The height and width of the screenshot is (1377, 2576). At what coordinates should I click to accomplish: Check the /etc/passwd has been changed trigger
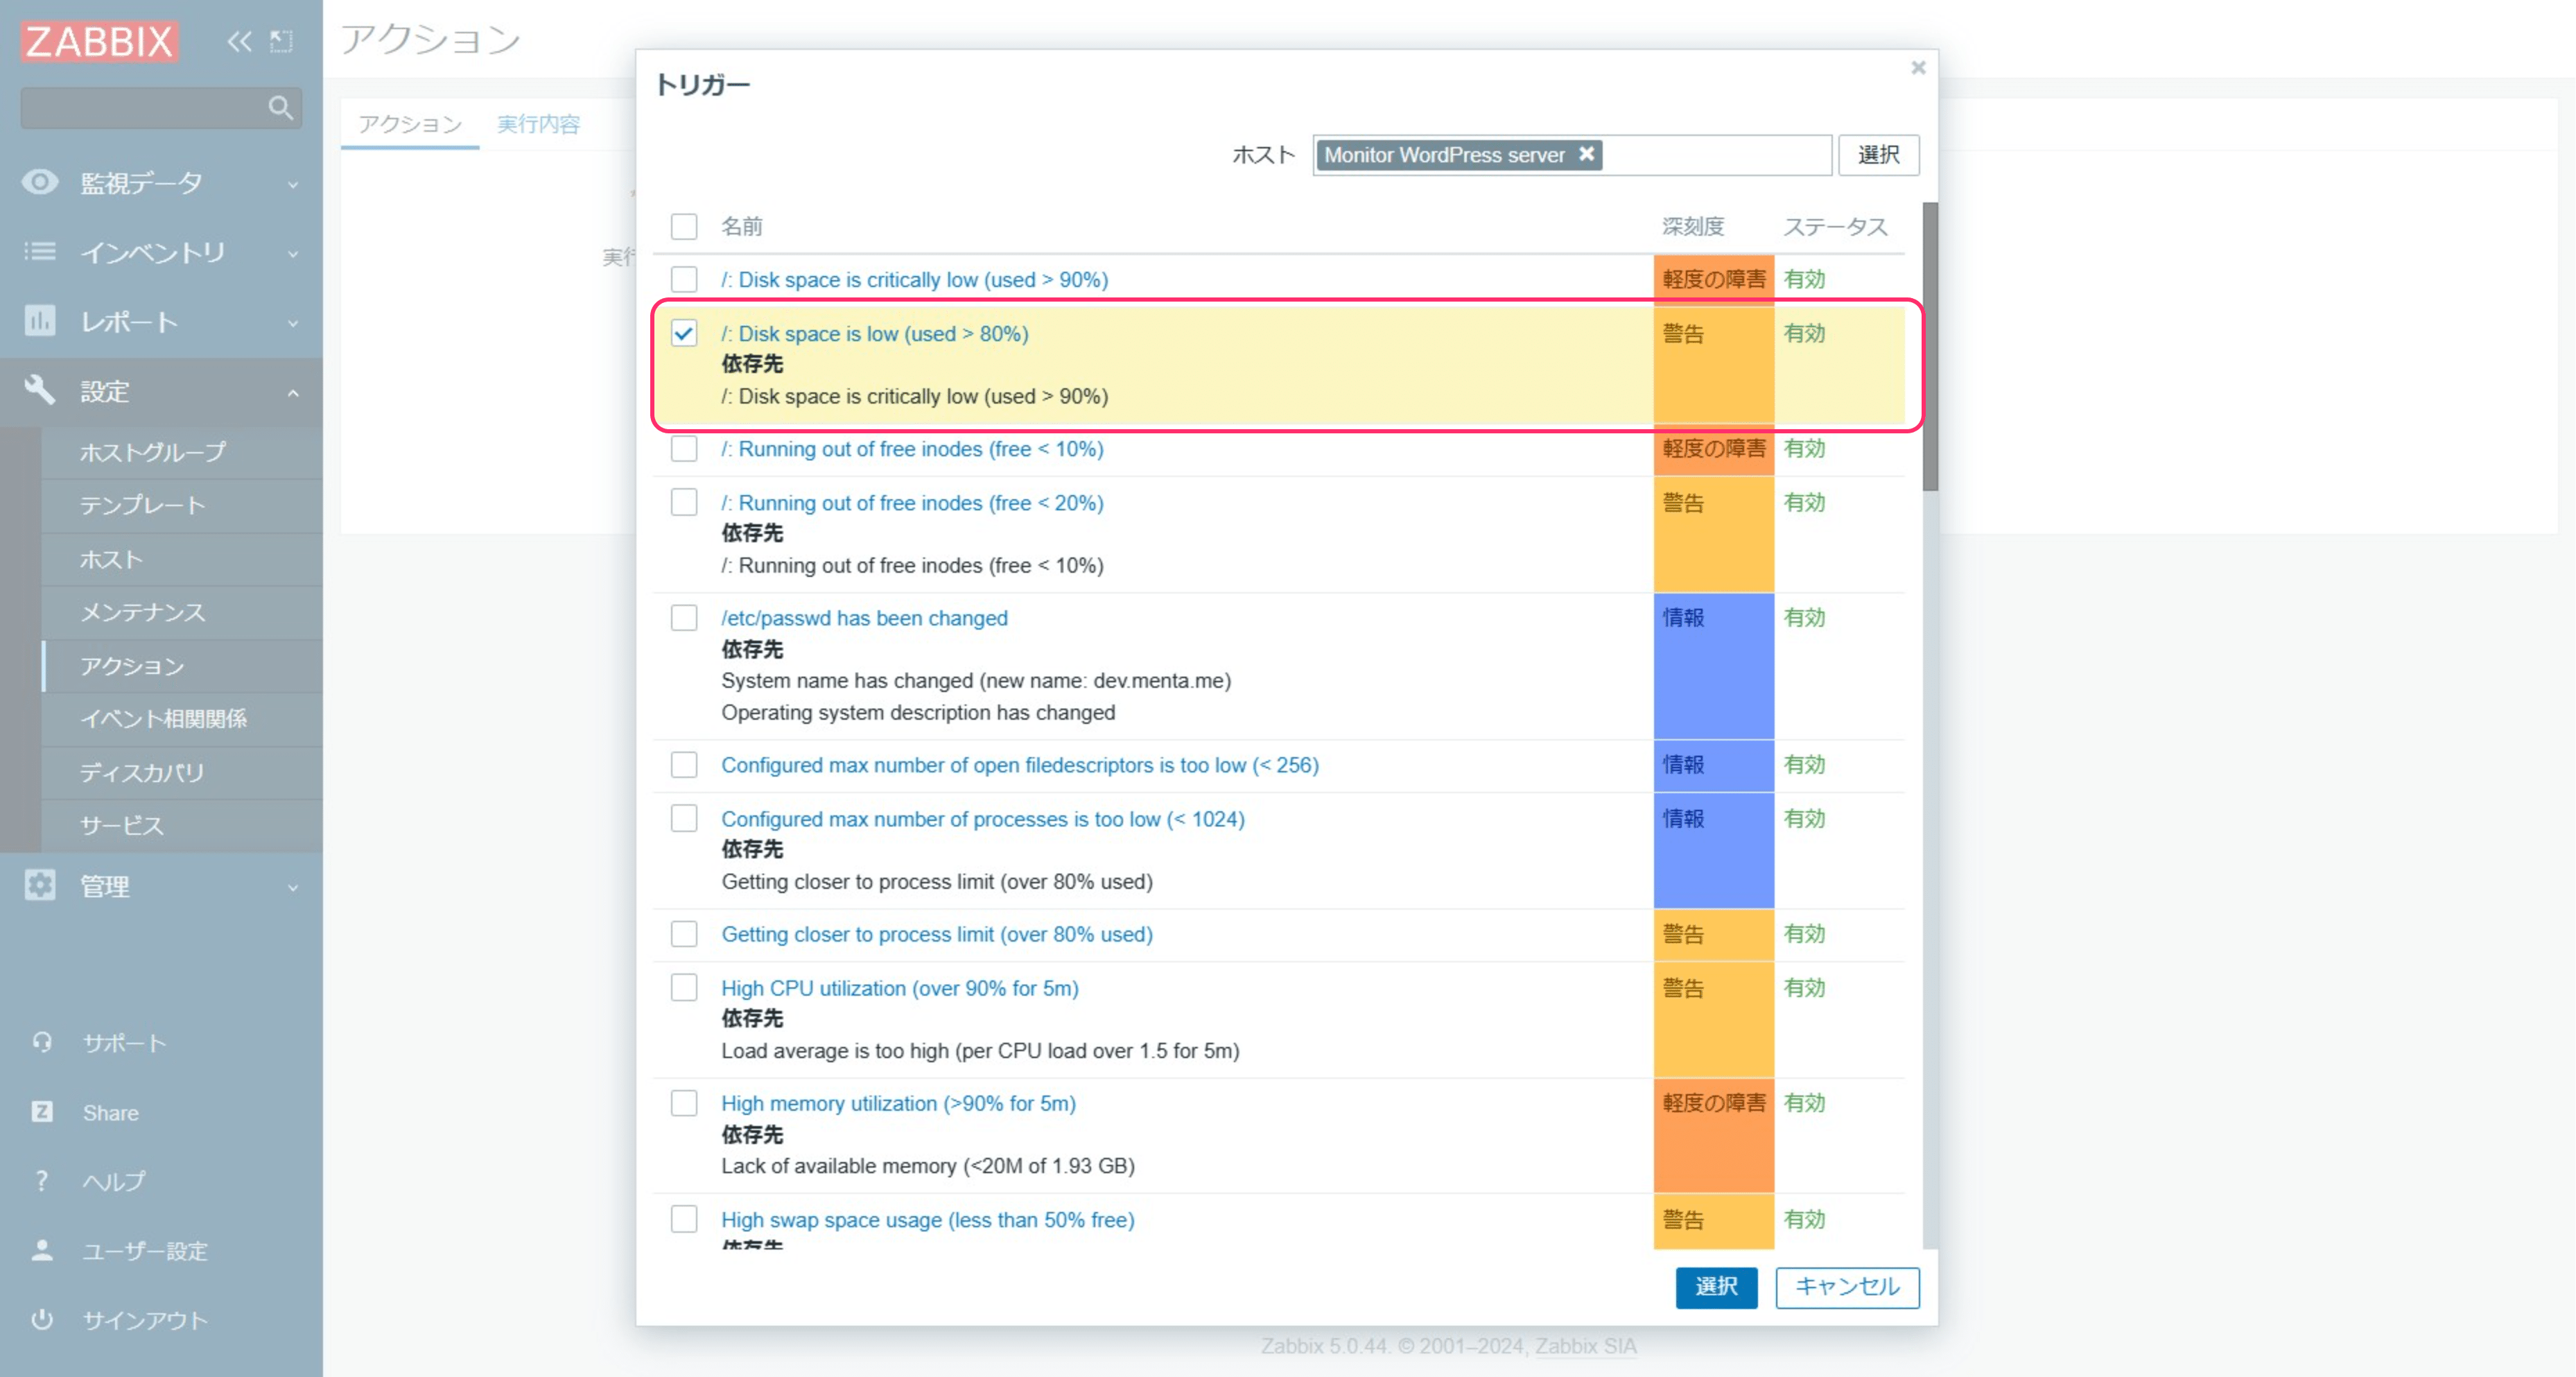(x=684, y=618)
